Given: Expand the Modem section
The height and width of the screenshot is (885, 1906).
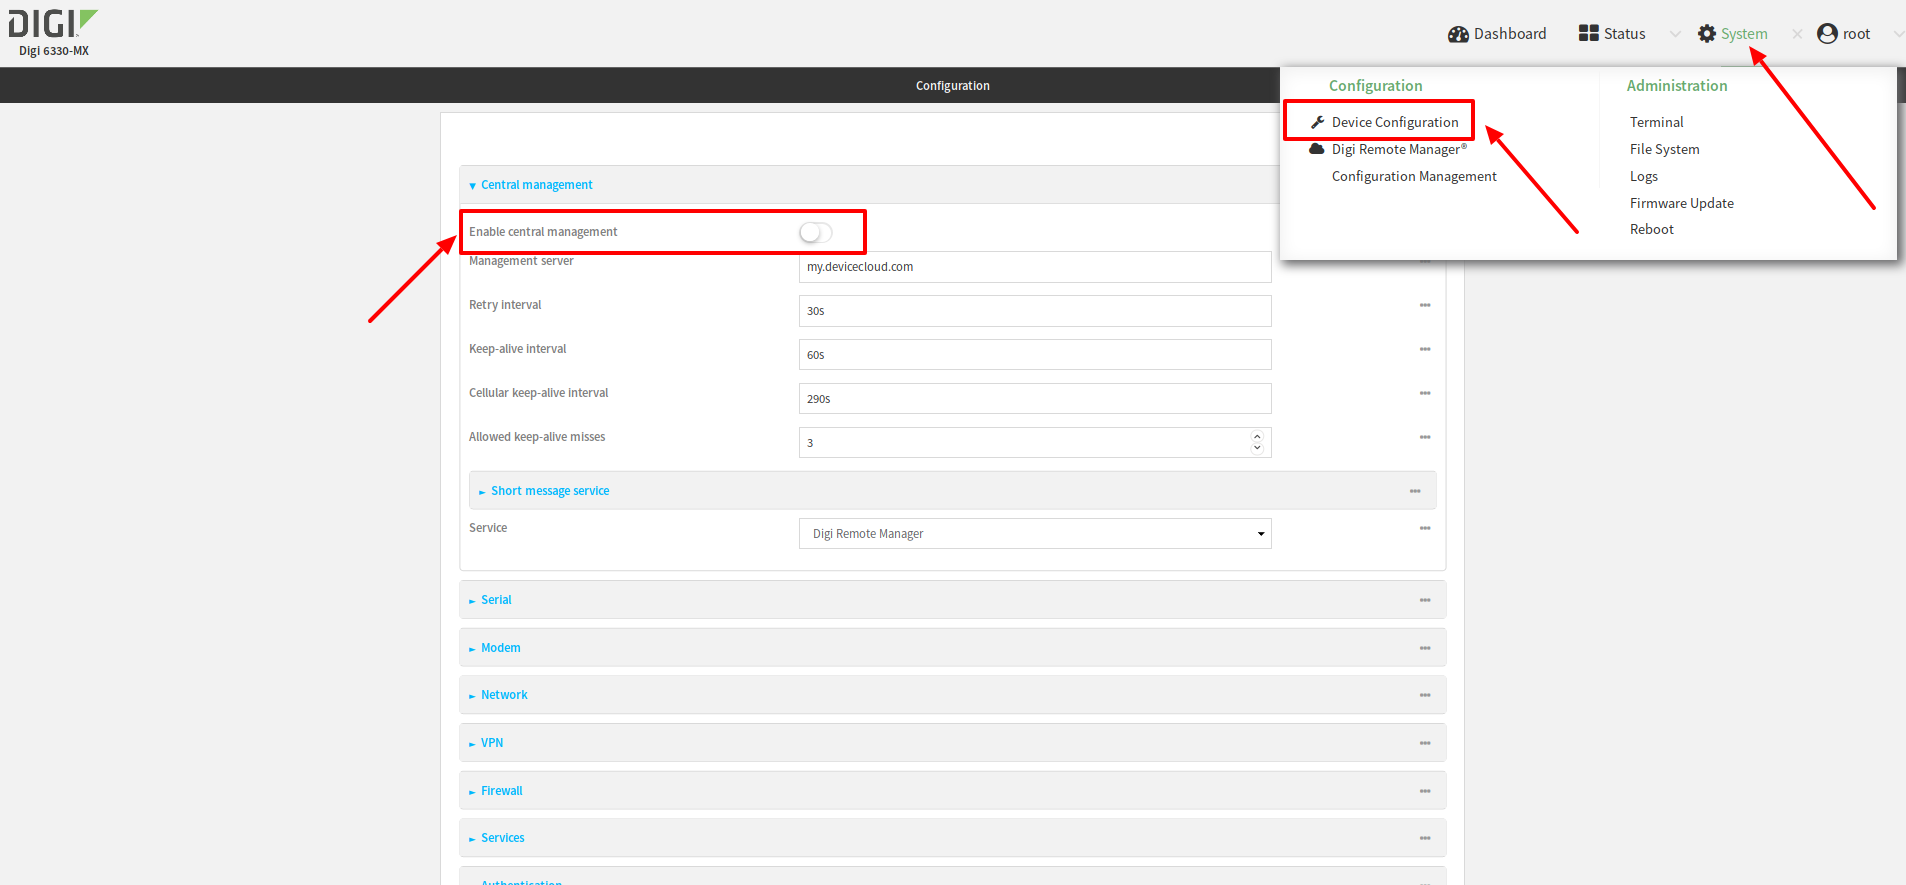Looking at the screenshot, I should pos(500,648).
